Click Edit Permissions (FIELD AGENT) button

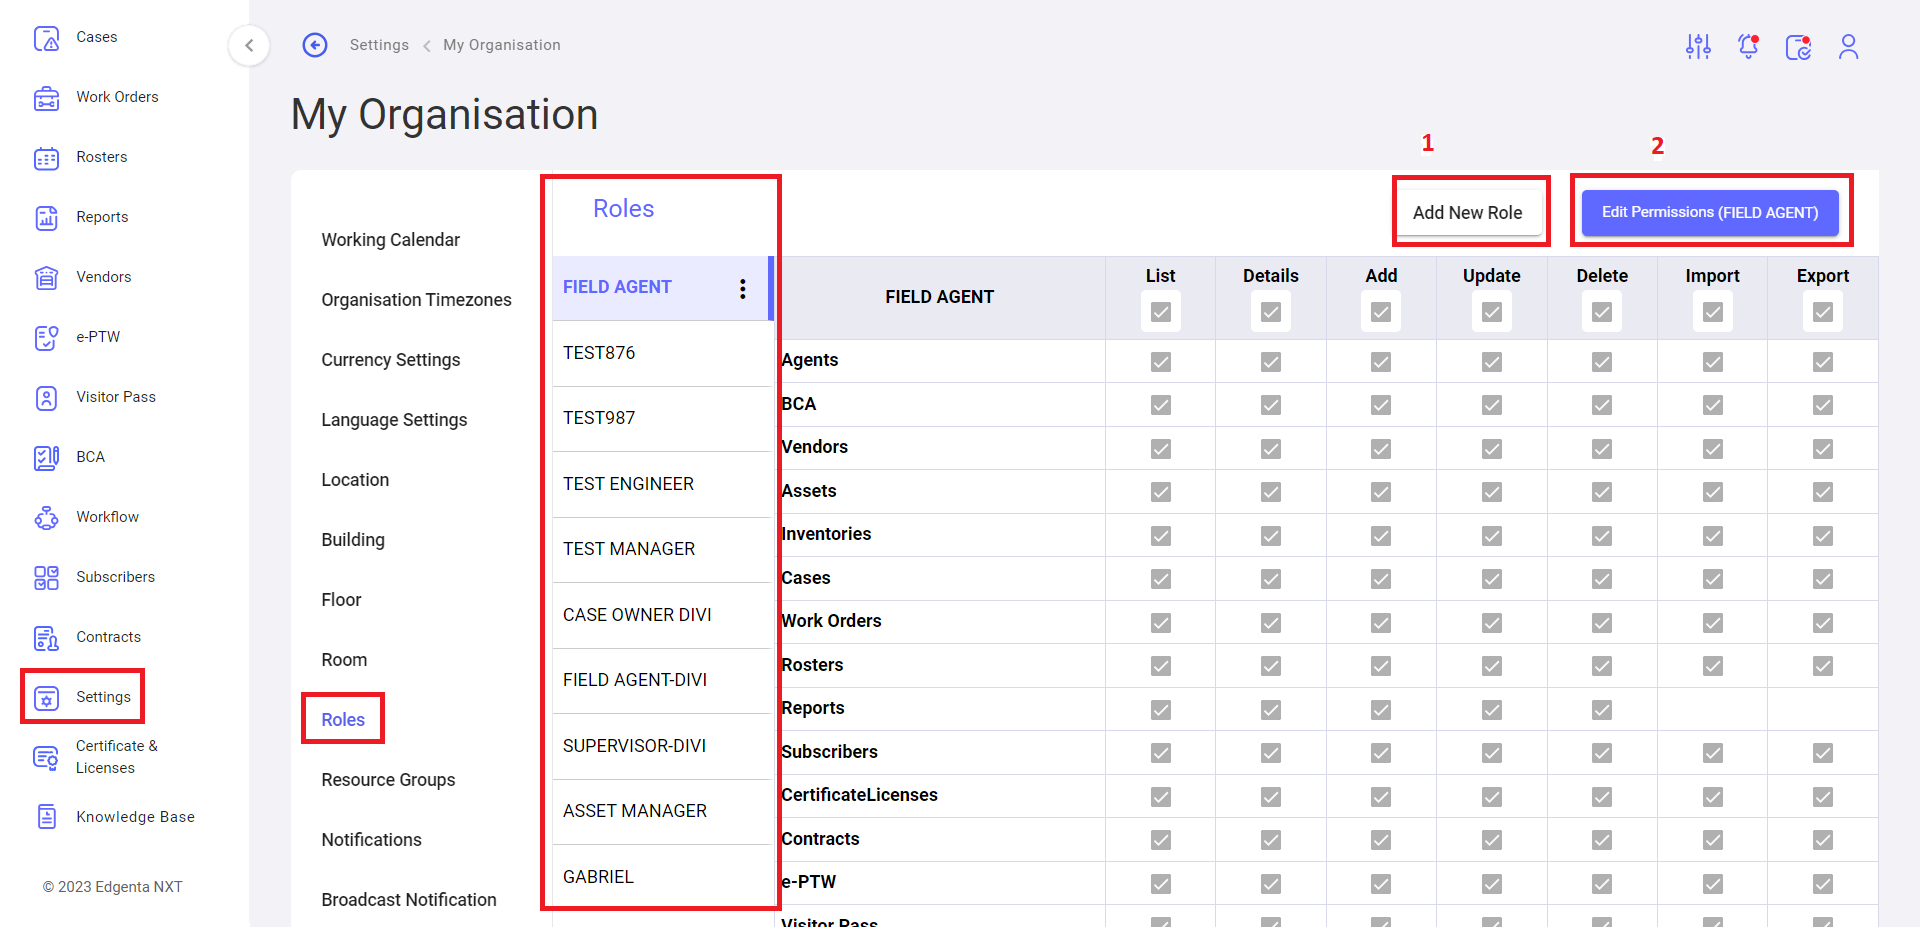tap(1709, 212)
